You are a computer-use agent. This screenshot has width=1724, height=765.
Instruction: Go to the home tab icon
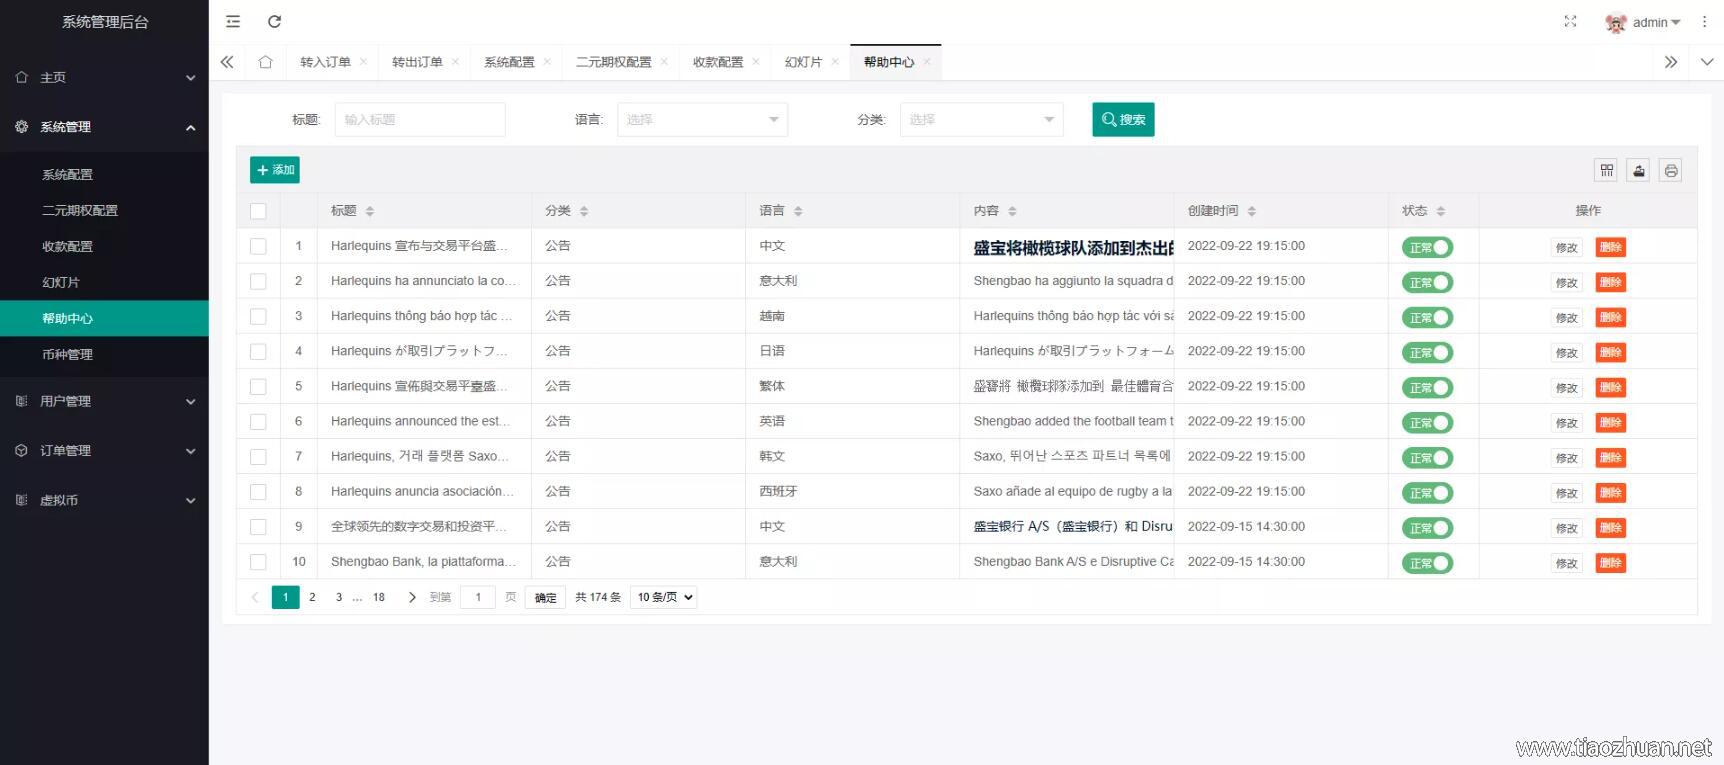265,62
